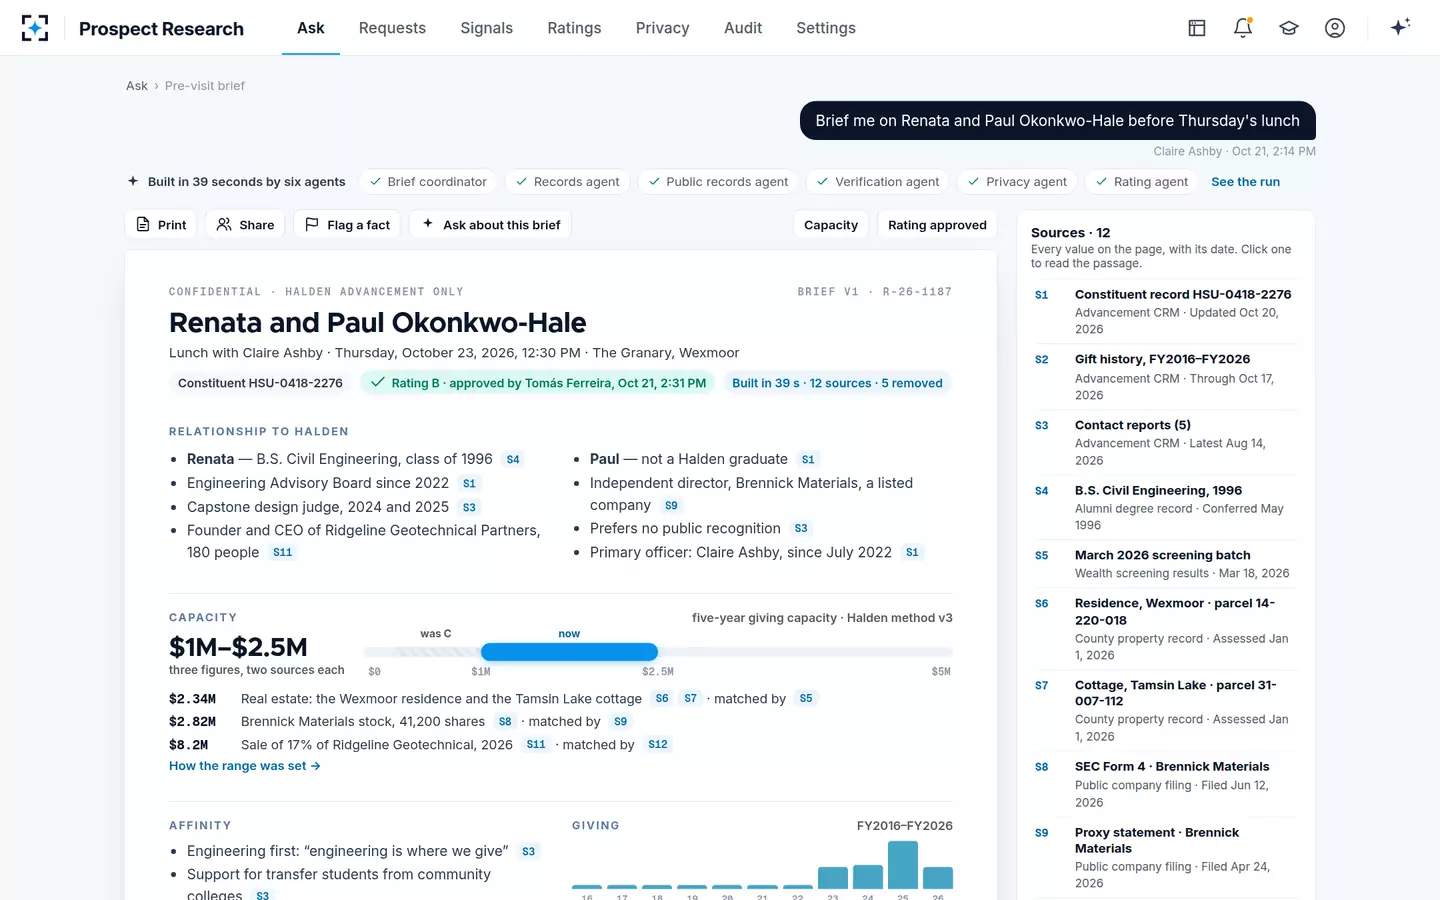The image size is (1440, 900).
Task: Select the Capacity button
Action: (x=831, y=225)
